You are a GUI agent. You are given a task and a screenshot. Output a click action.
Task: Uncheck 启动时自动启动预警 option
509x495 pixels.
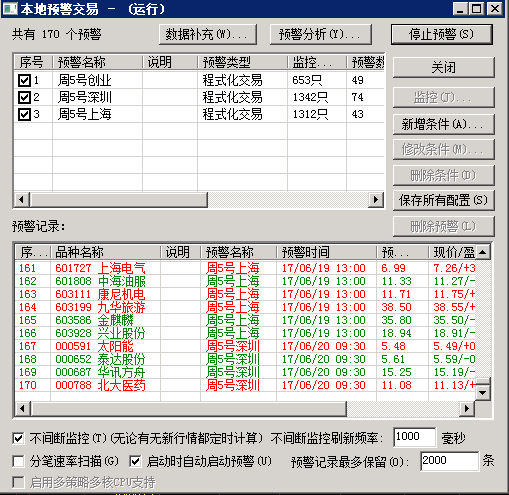coord(135,462)
